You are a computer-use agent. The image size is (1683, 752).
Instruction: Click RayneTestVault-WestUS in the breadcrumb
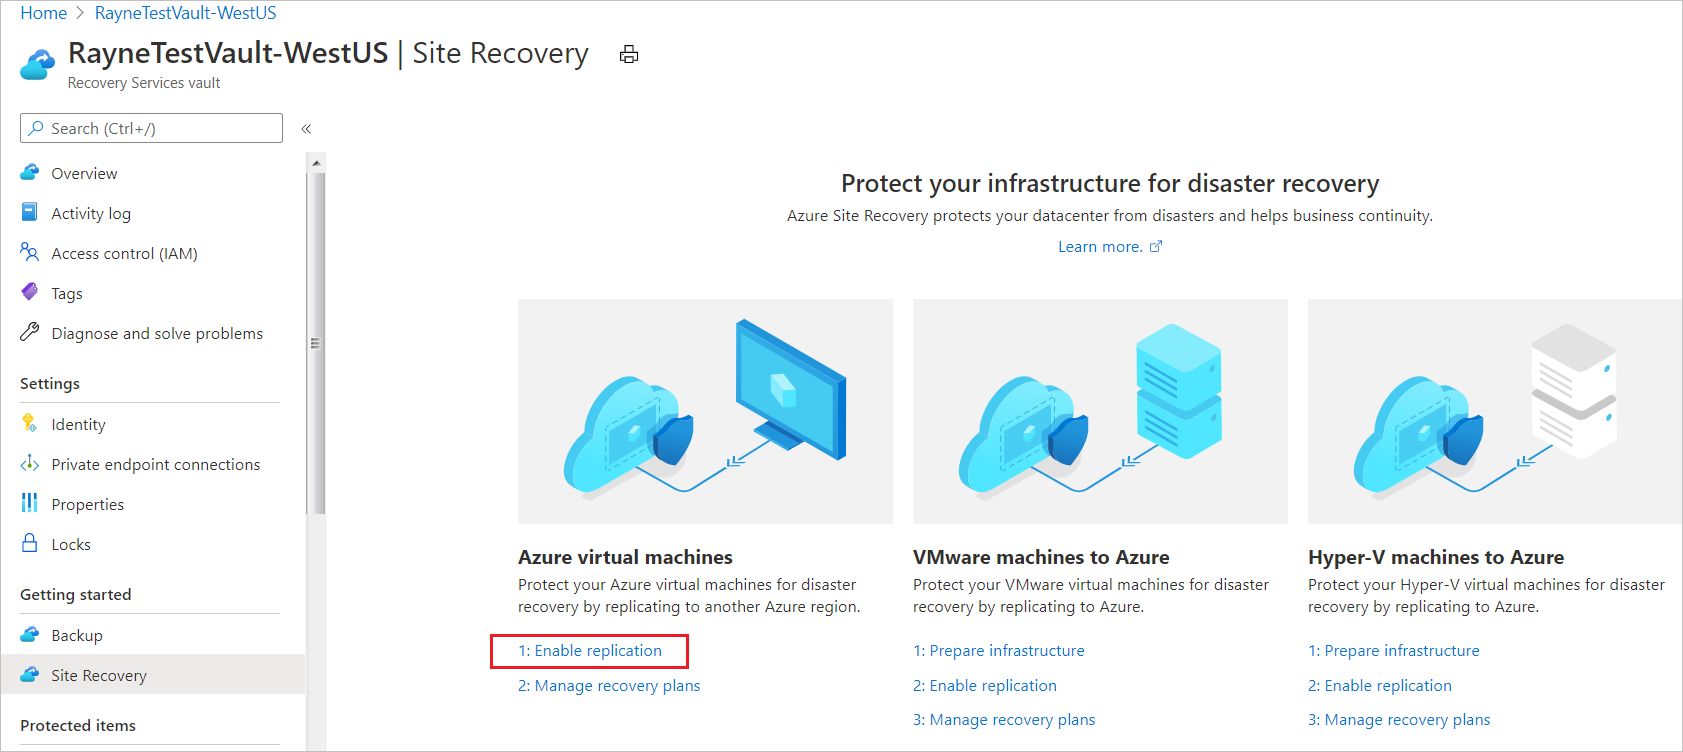tap(185, 12)
